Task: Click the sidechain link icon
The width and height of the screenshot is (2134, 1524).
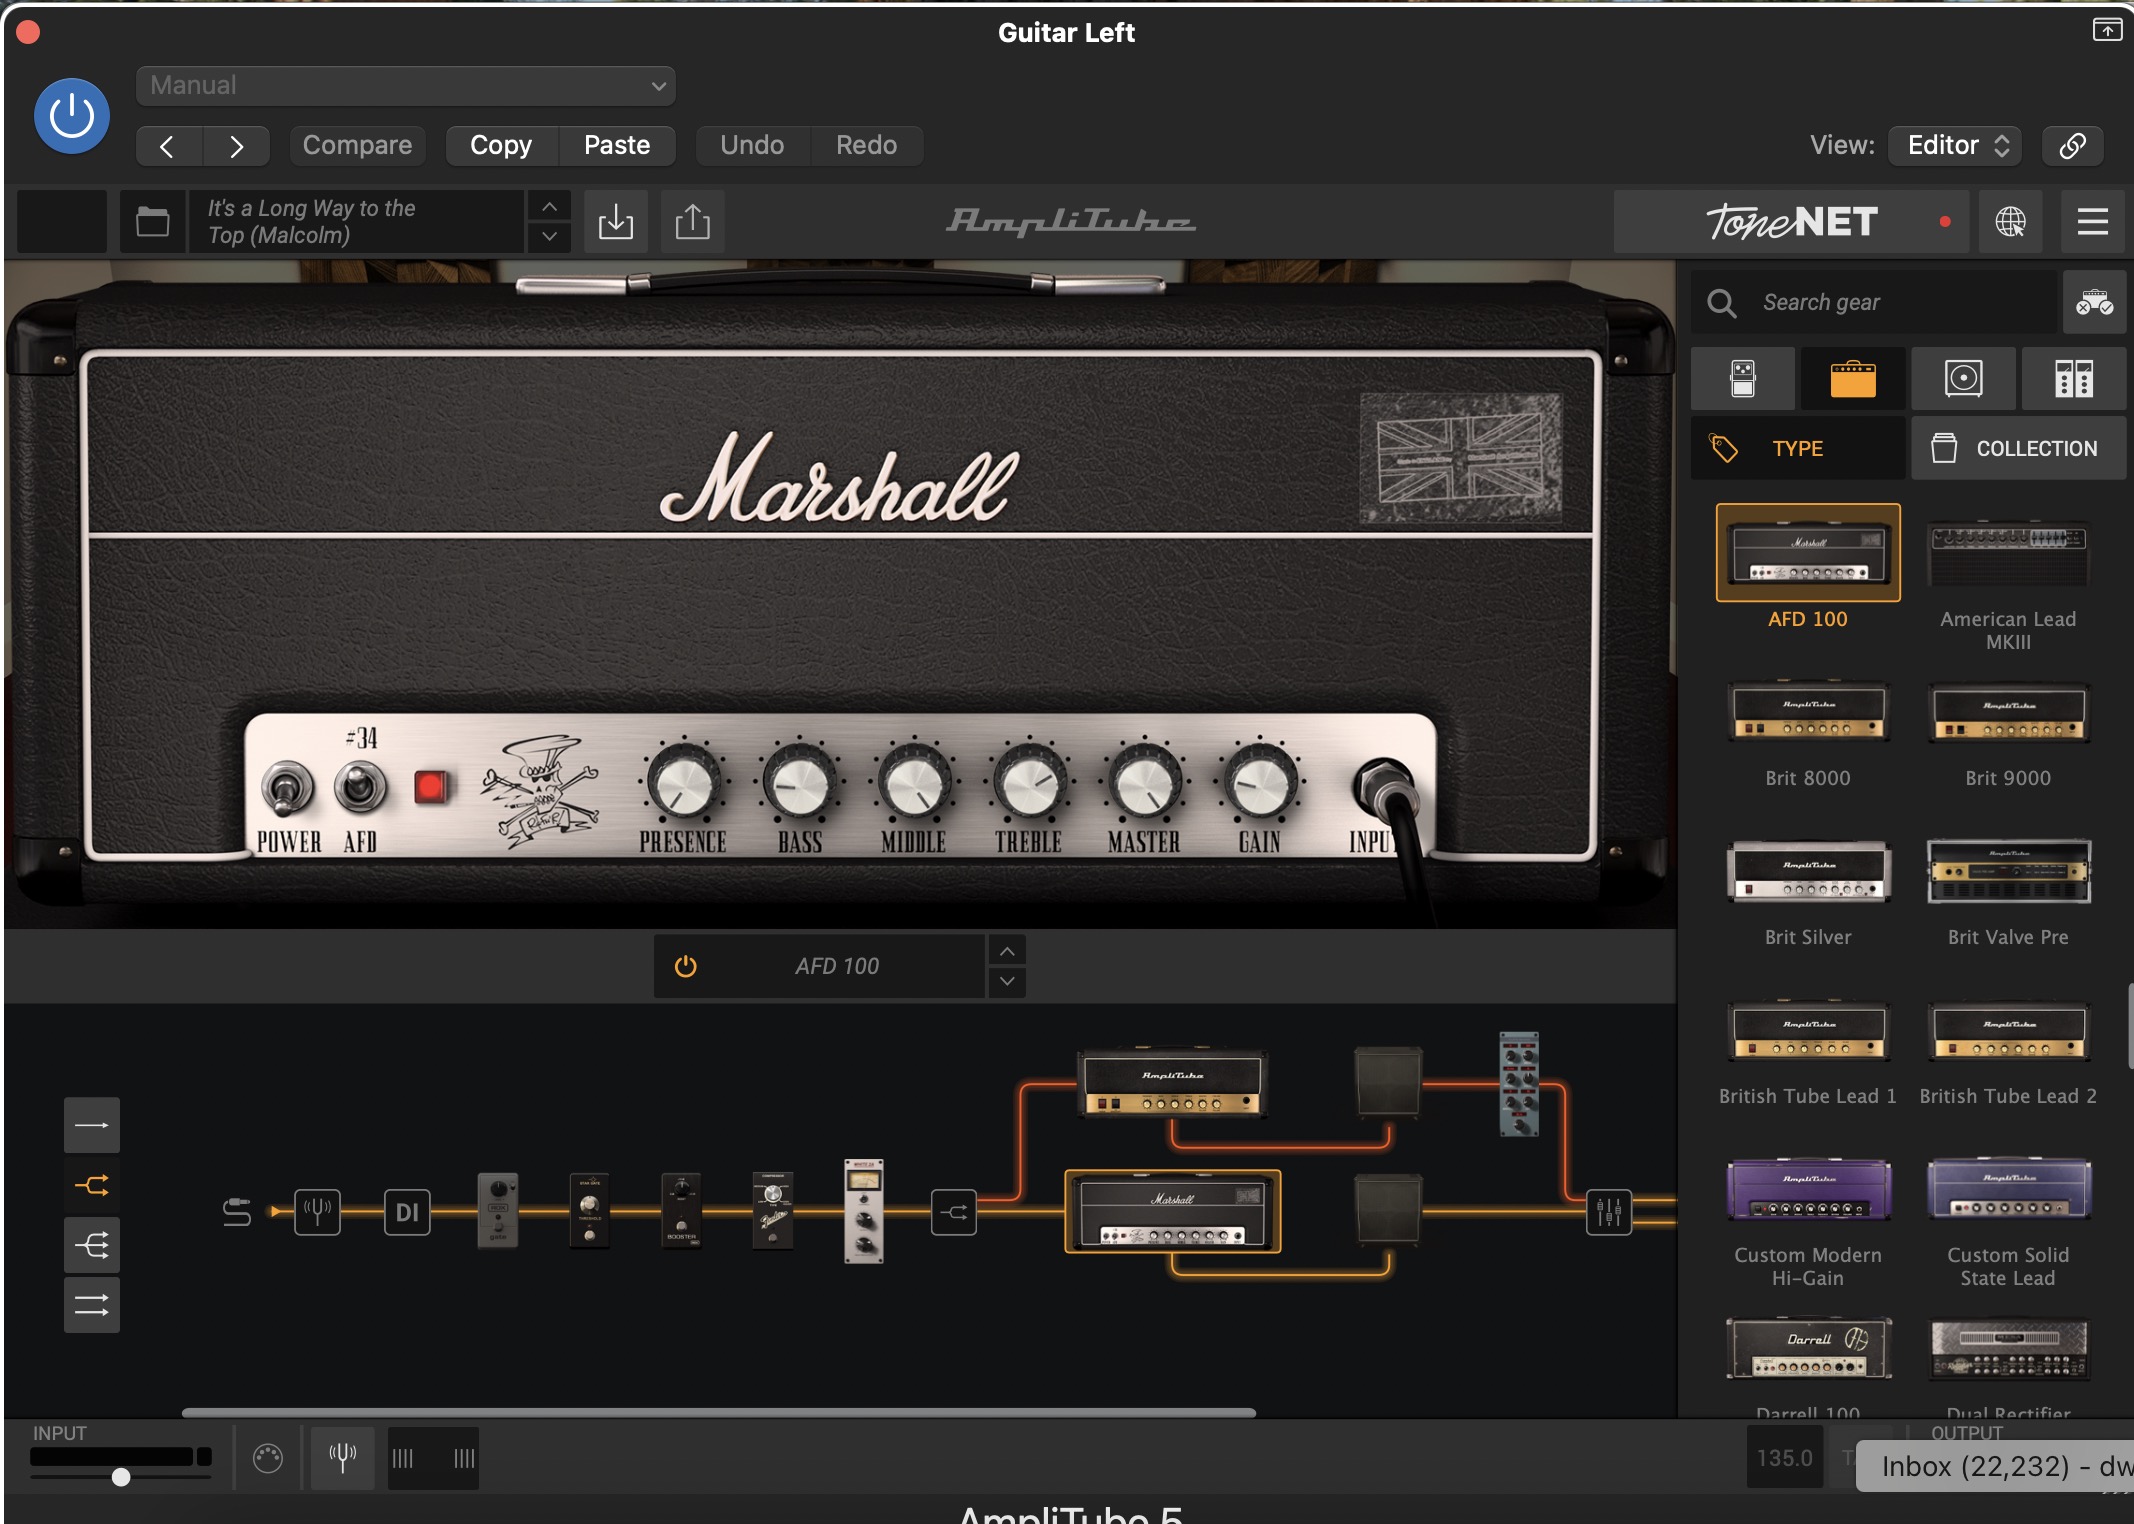Action: (x=2072, y=146)
